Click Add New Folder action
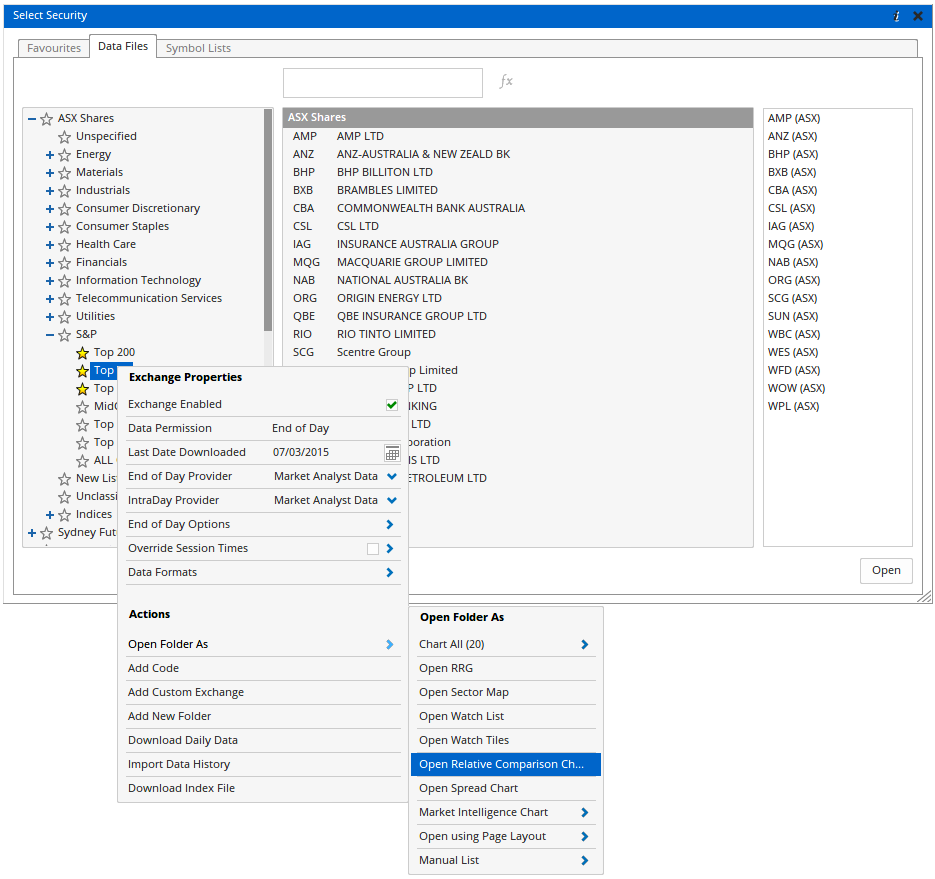935x879 pixels. click(263, 716)
